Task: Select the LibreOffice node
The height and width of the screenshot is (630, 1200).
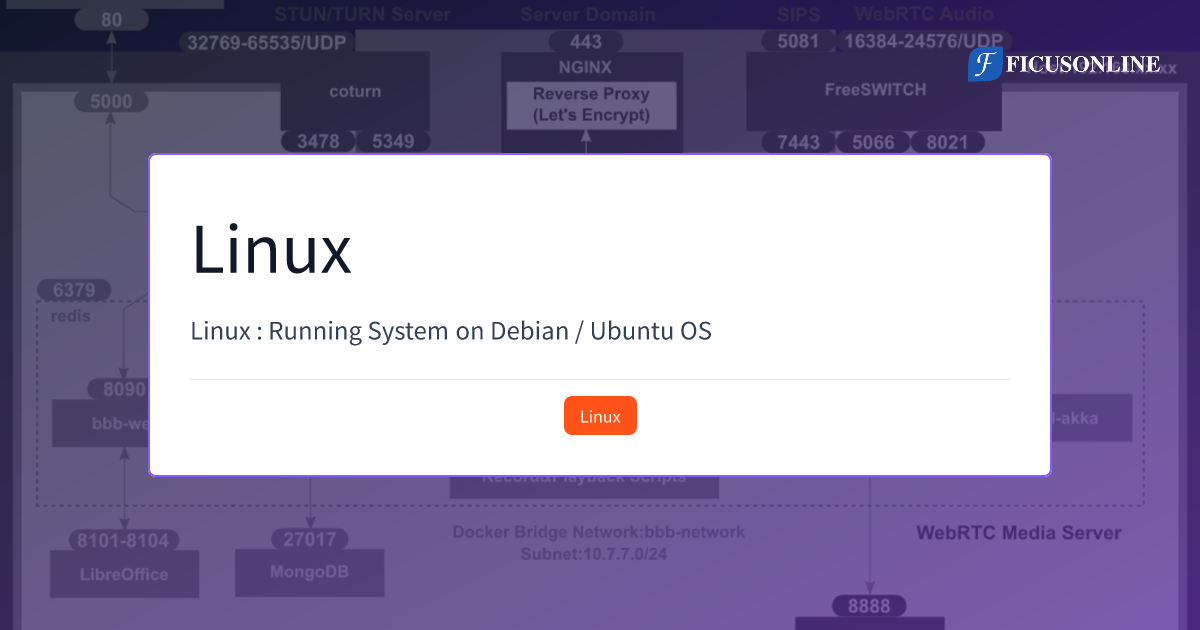Action: click(x=124, y=574)
